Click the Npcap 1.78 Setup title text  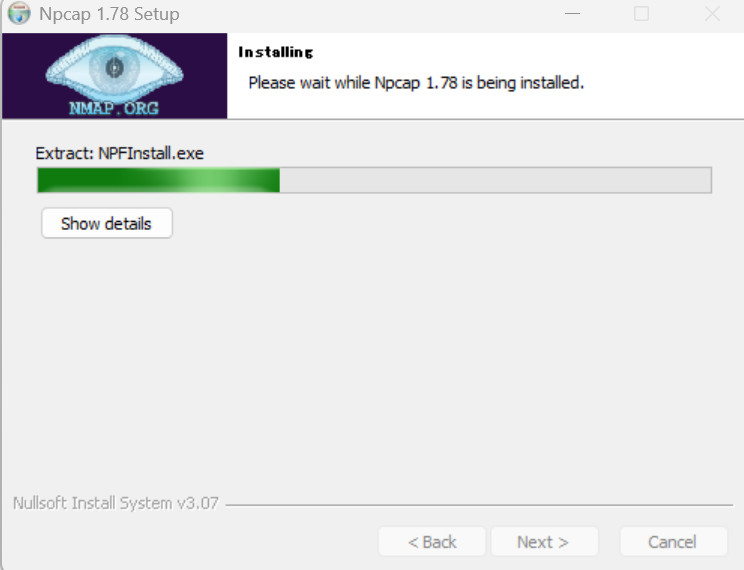pyautogui.click(x=109, y=14)
